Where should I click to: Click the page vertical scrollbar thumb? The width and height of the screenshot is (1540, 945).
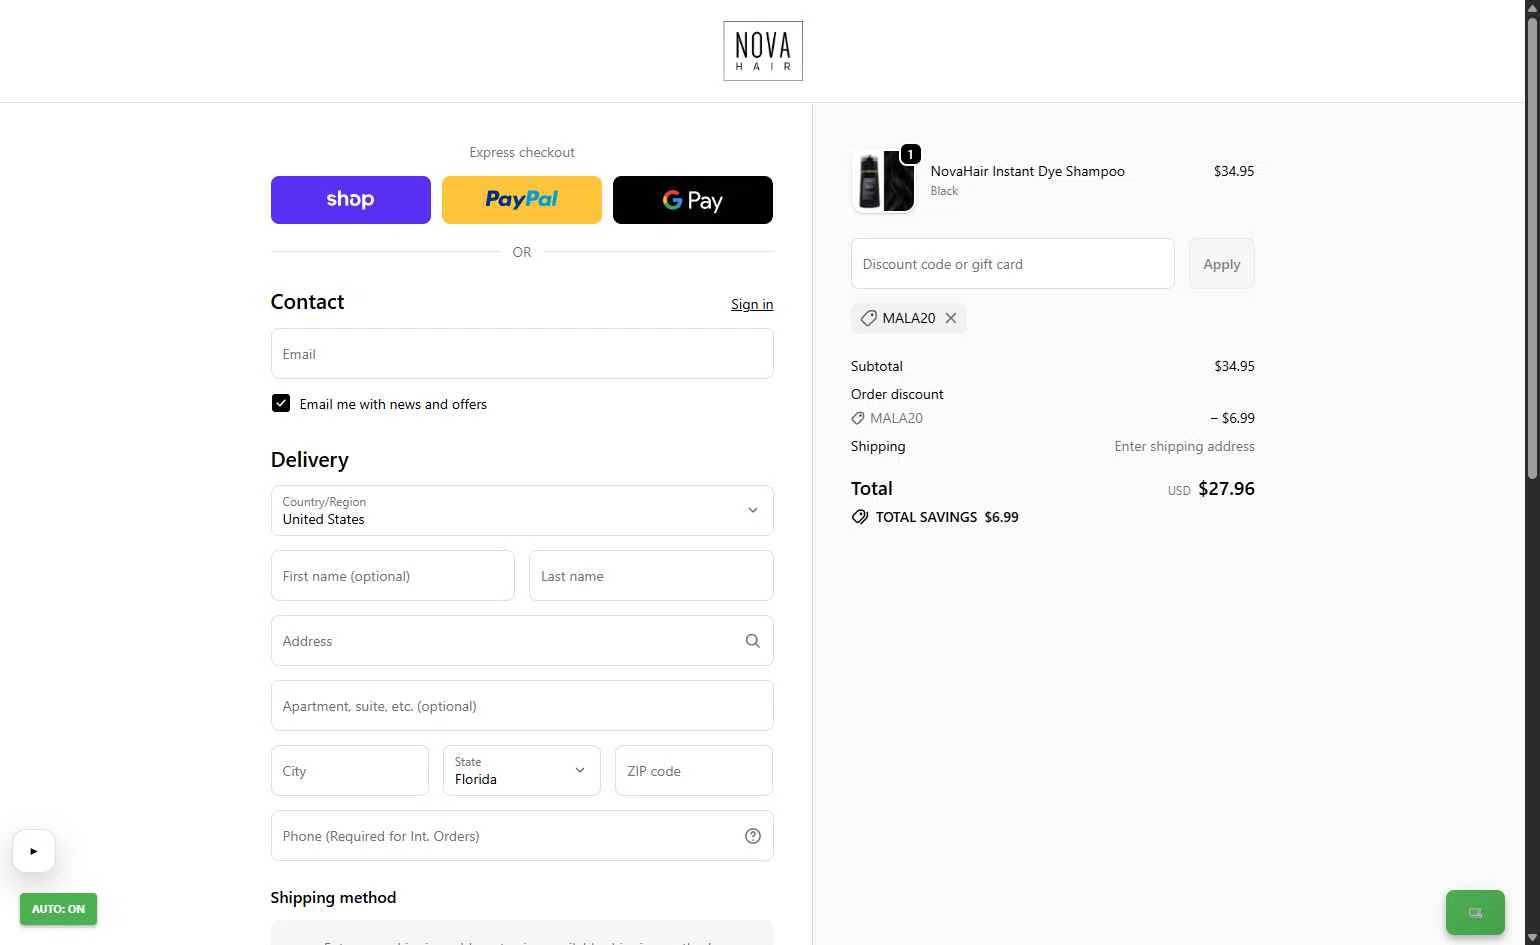[x=1532, y=250]
